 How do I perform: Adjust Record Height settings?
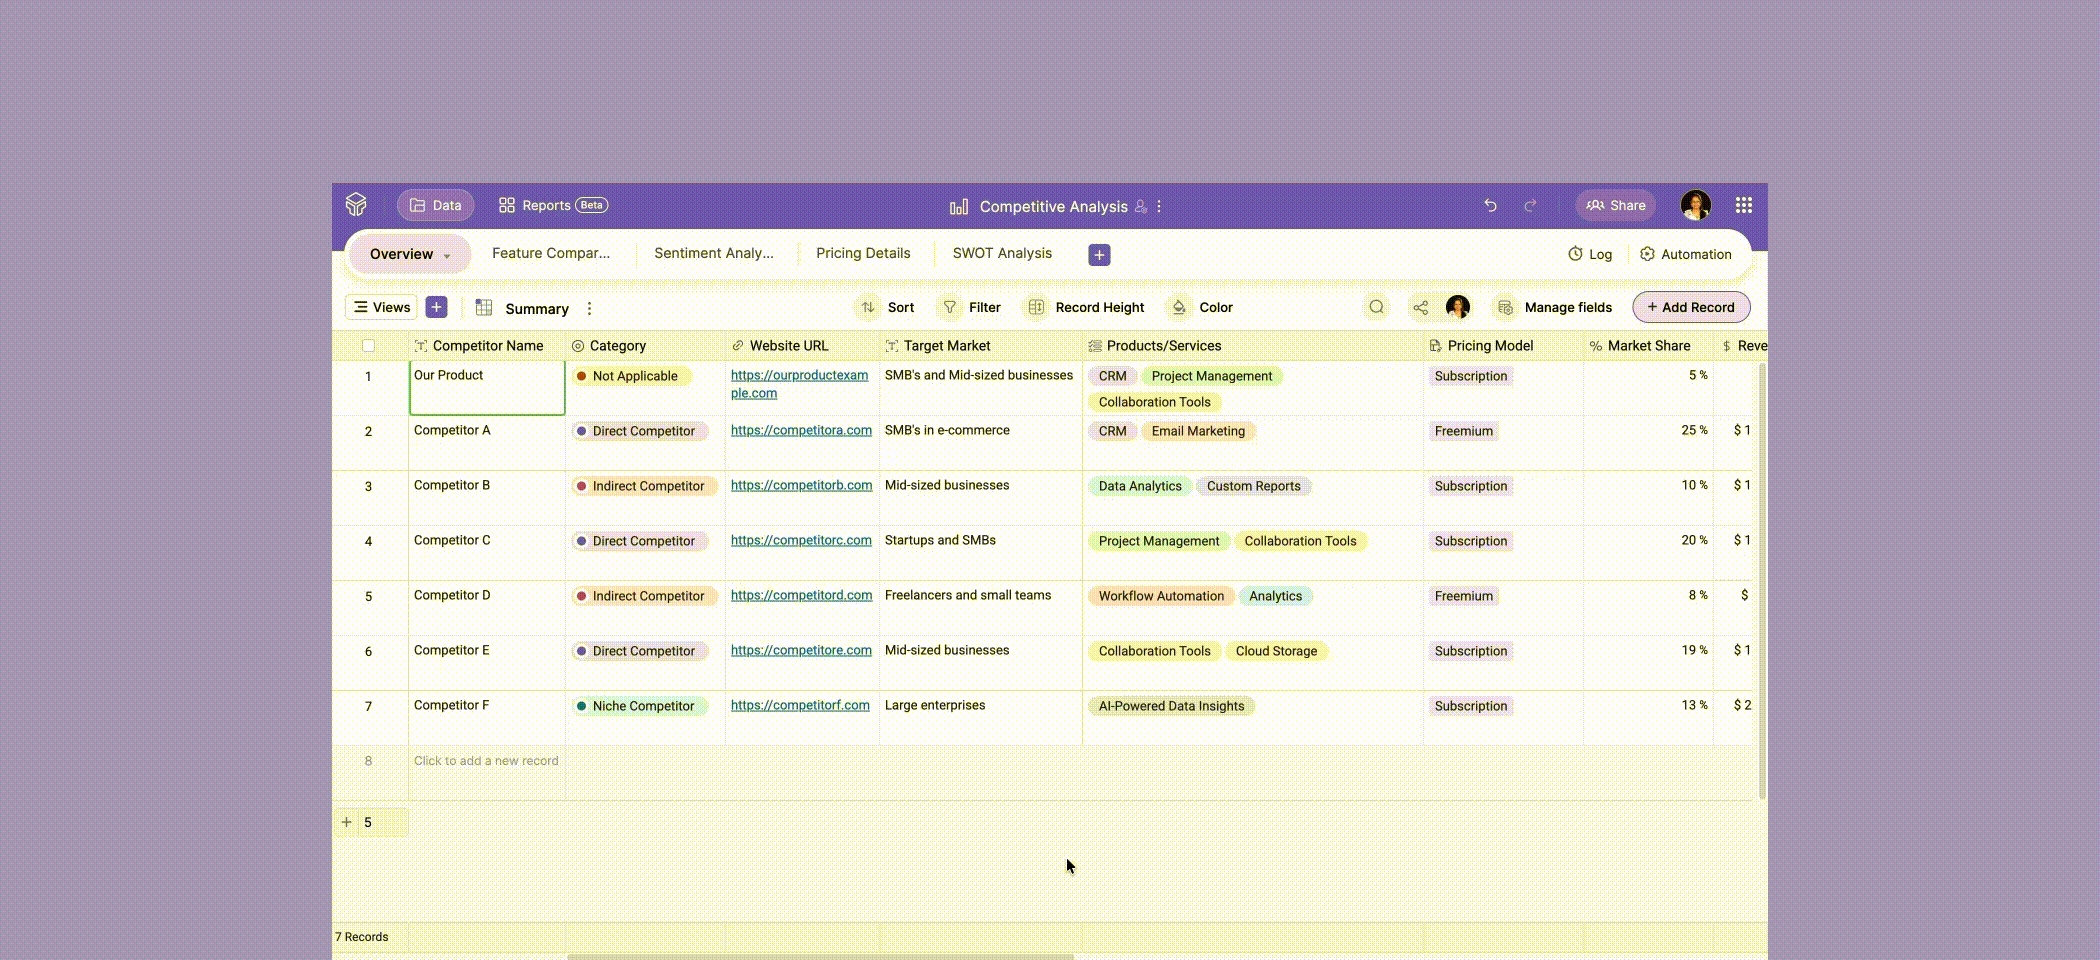(x=1085, y=307)
